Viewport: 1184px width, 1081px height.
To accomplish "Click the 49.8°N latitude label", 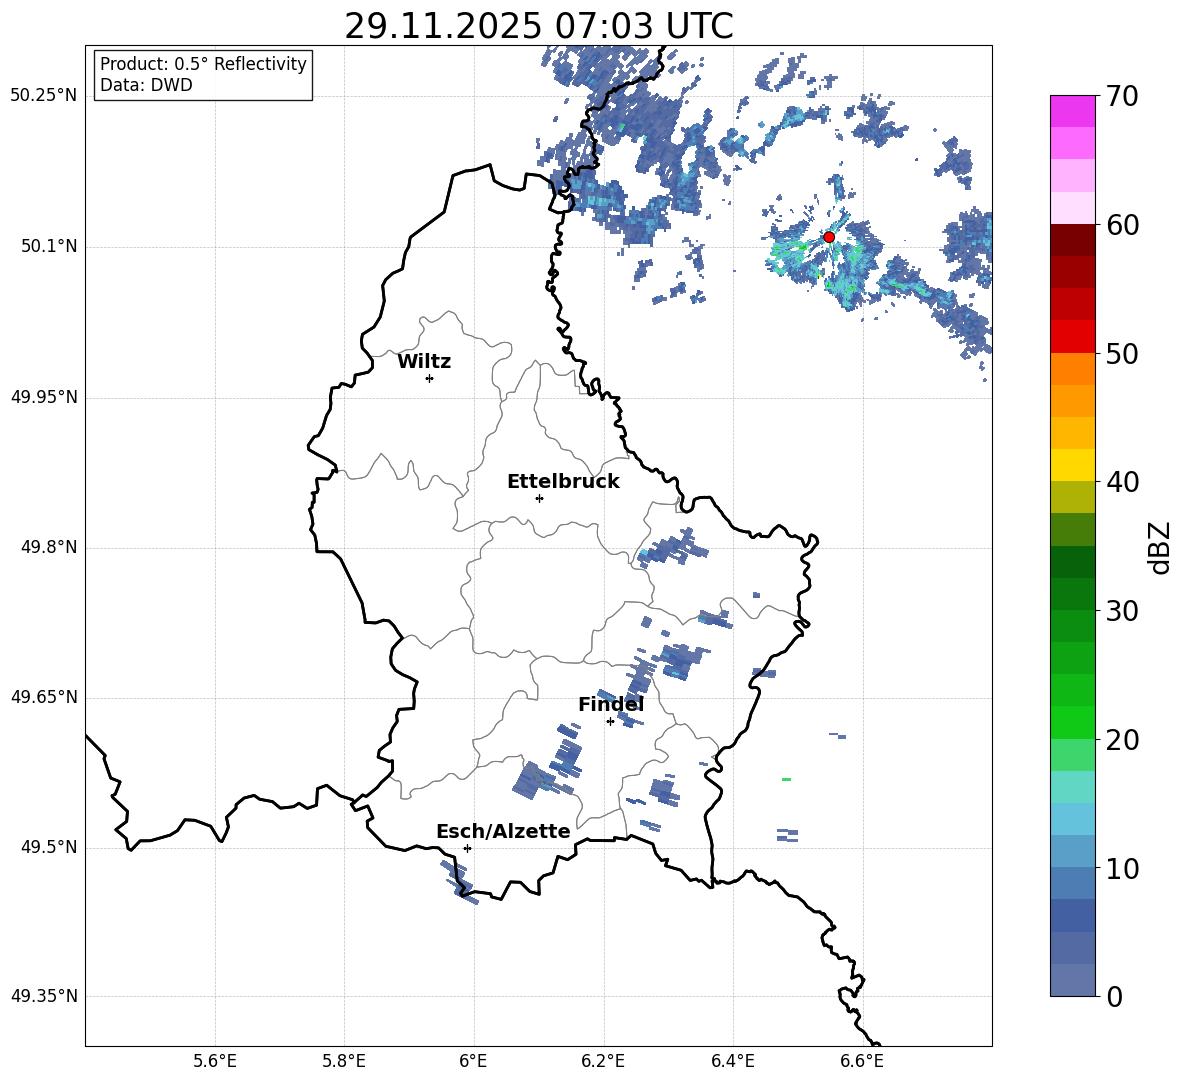I will [48, 547].
